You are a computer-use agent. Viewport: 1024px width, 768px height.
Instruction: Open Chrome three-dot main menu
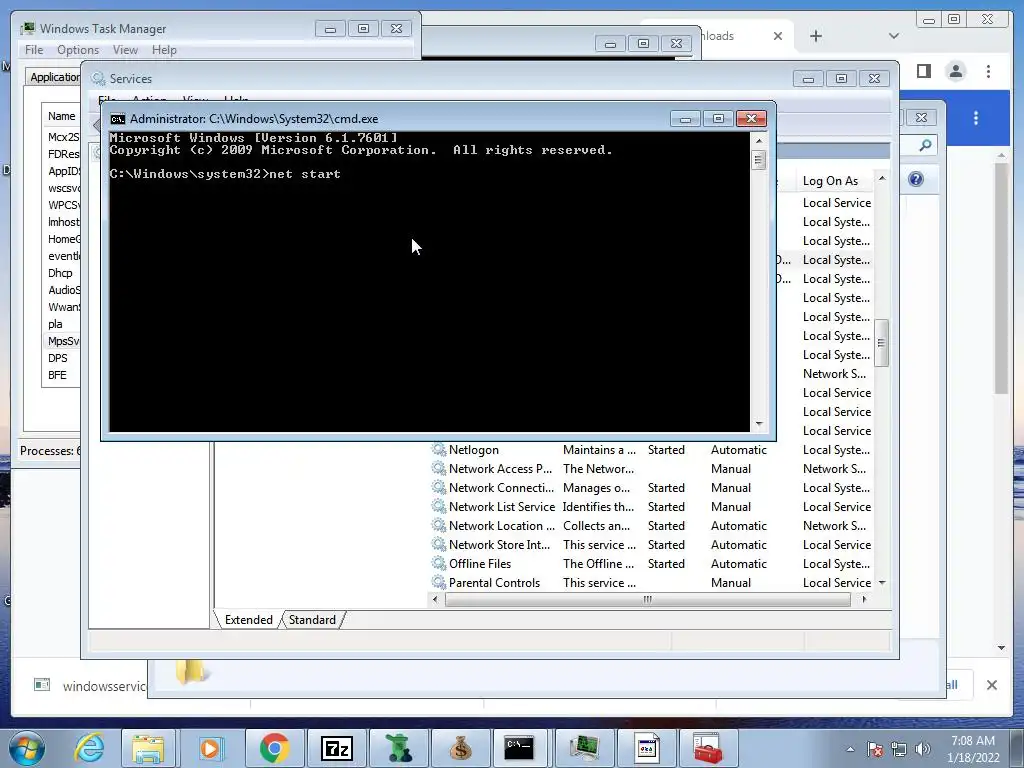click(x=988, y=71)
